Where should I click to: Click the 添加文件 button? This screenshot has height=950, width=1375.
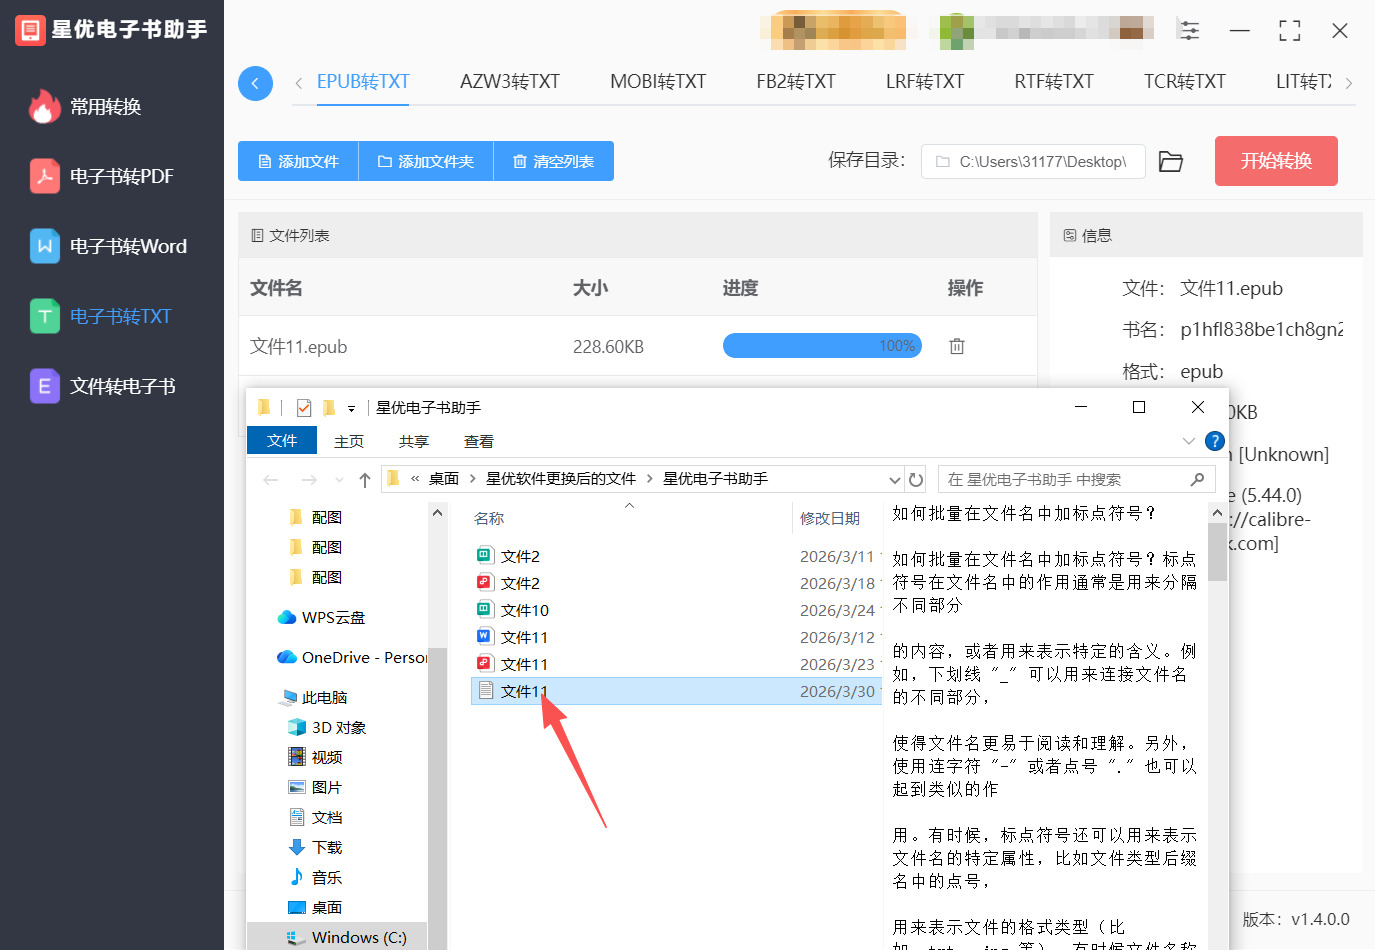[298, 161]
